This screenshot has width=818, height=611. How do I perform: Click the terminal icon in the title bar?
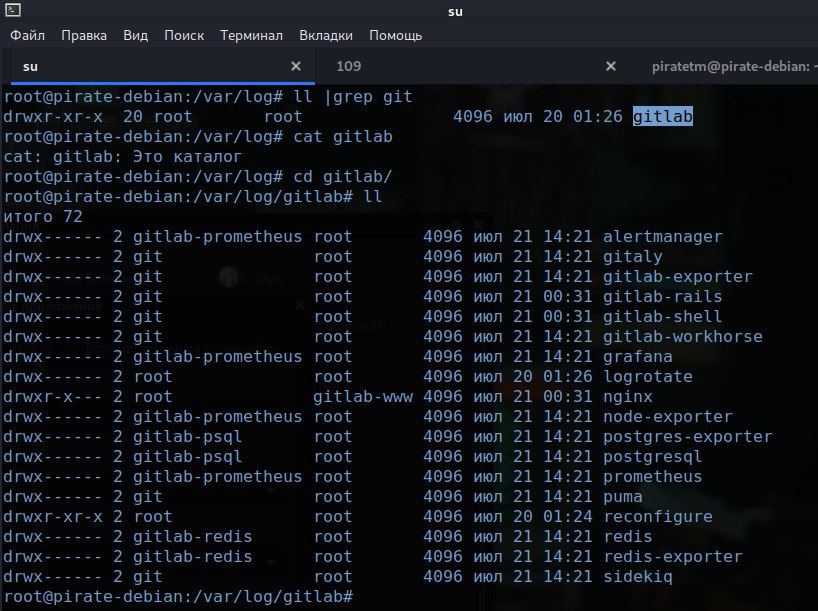point(13,9)
